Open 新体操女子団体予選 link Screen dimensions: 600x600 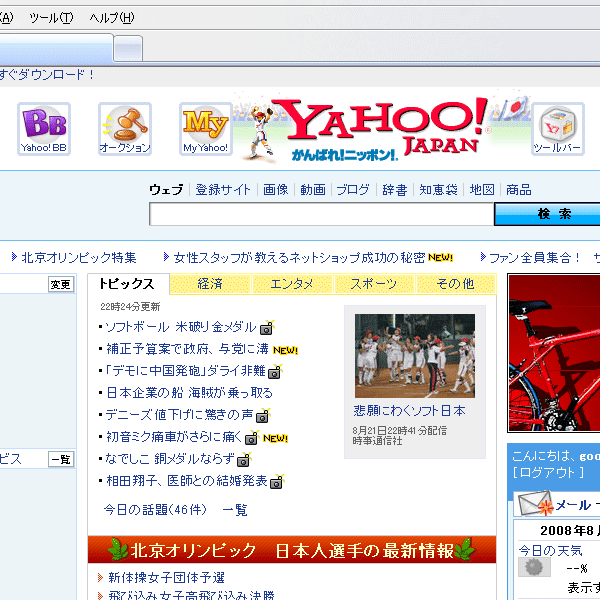[x=166, y=578]
